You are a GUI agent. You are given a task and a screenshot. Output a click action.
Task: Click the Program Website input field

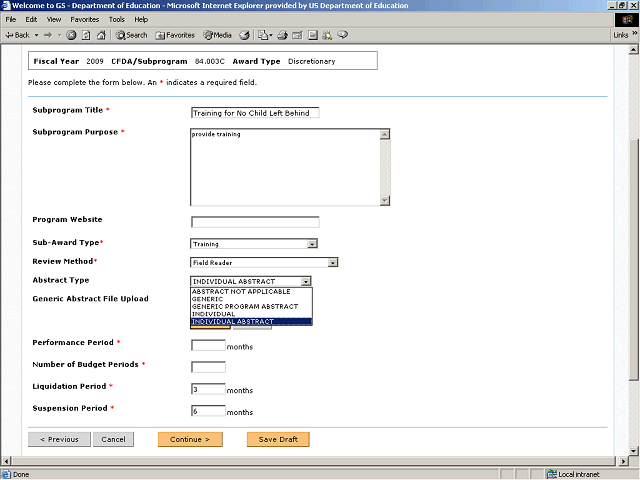(255, 222)
